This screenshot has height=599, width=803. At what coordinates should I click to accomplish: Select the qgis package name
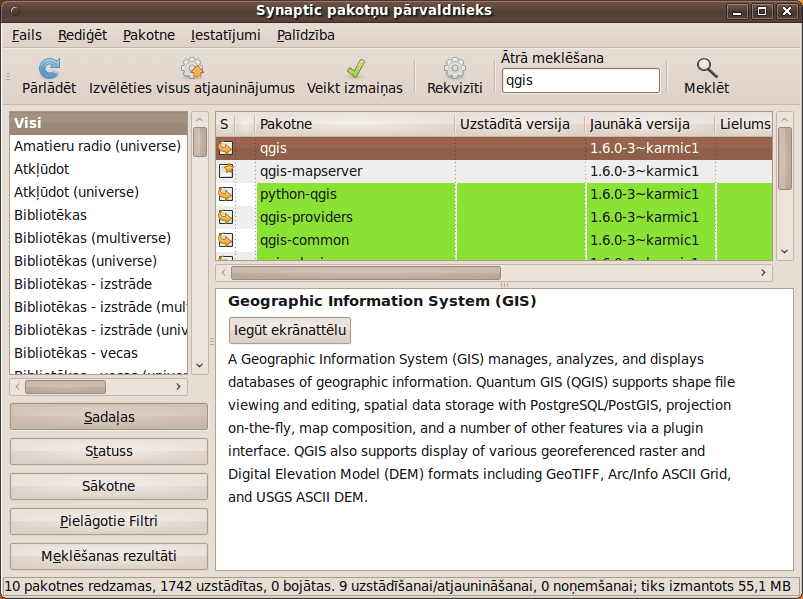point(273,148)
